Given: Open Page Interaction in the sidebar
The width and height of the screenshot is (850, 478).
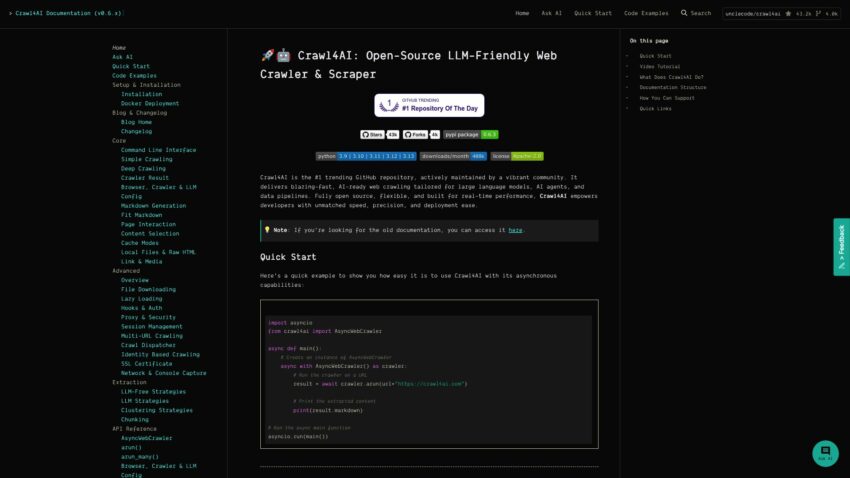Looking at the screenshot, I should (148, 224).
